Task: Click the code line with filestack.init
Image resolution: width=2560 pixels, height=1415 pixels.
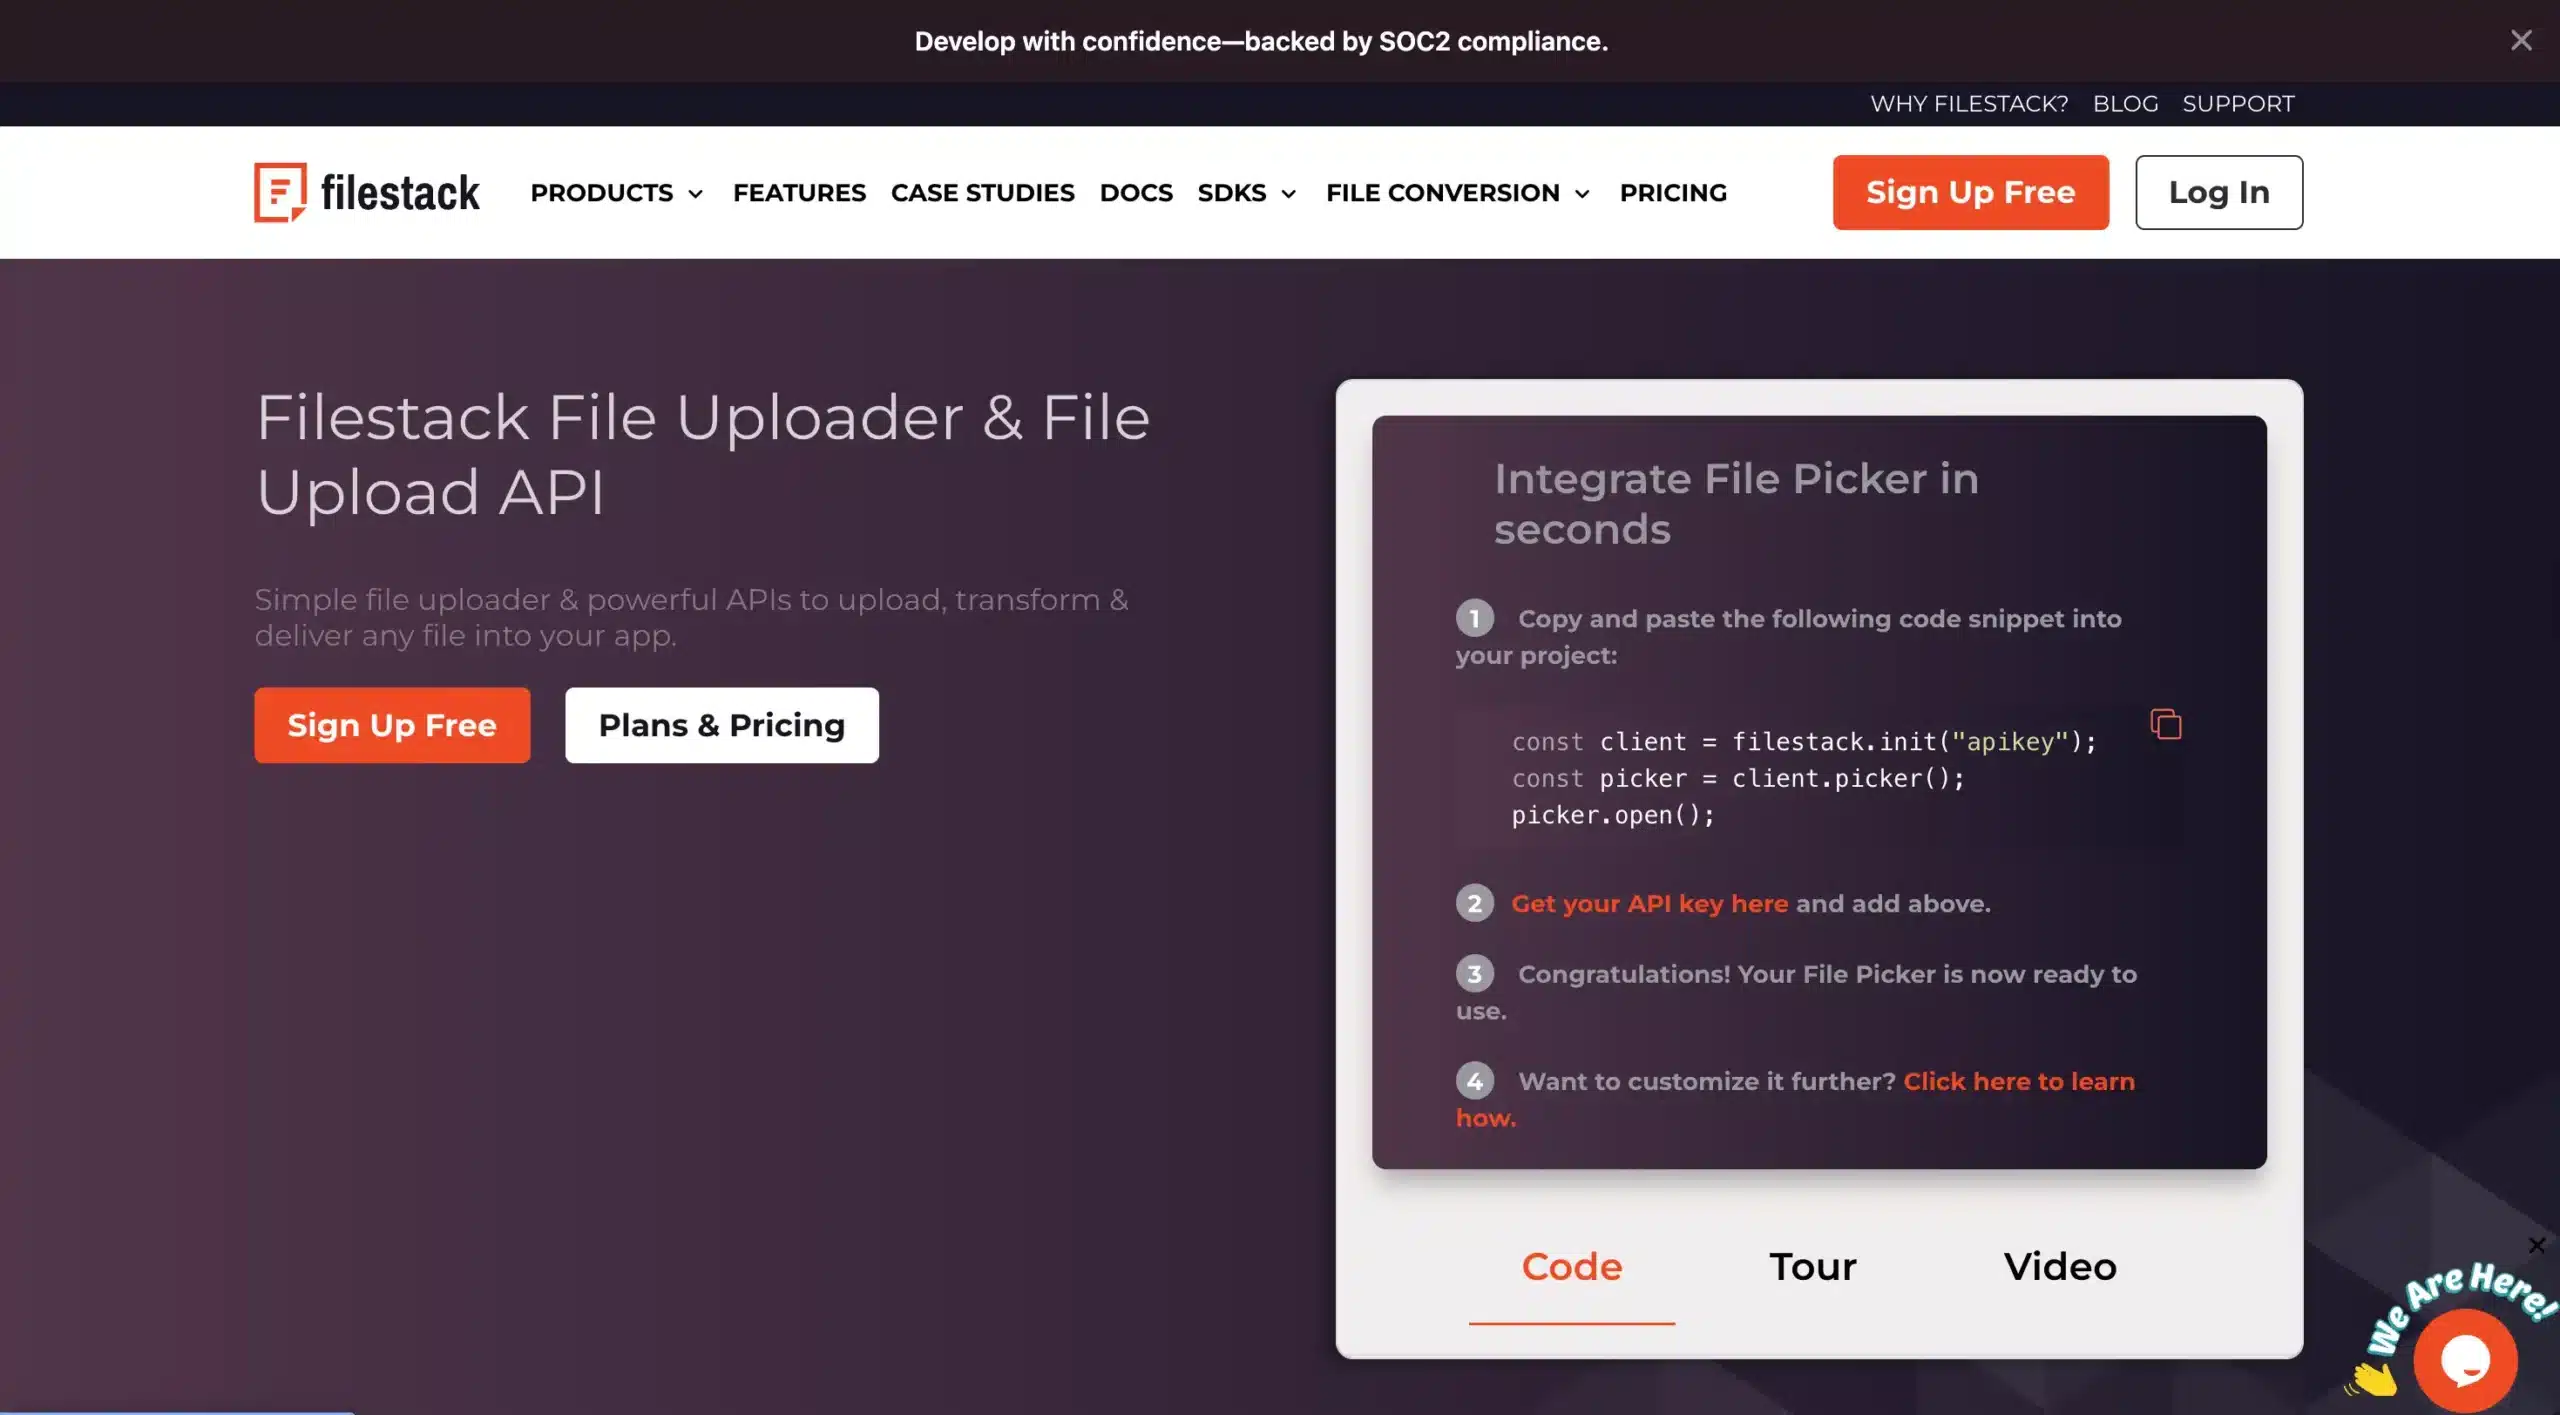Action: click(1804, 741)
